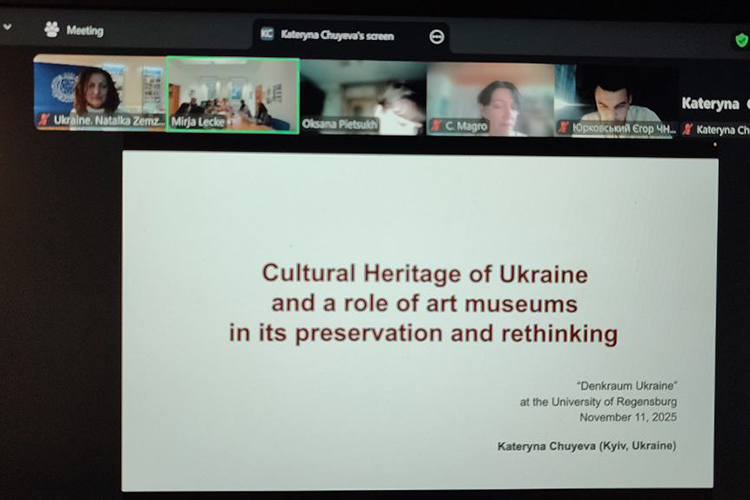Choose the C. Magro video thumbnail
The height and width of the screenshot is (500, 750).
pyautogui.click(x=490, y=97)
